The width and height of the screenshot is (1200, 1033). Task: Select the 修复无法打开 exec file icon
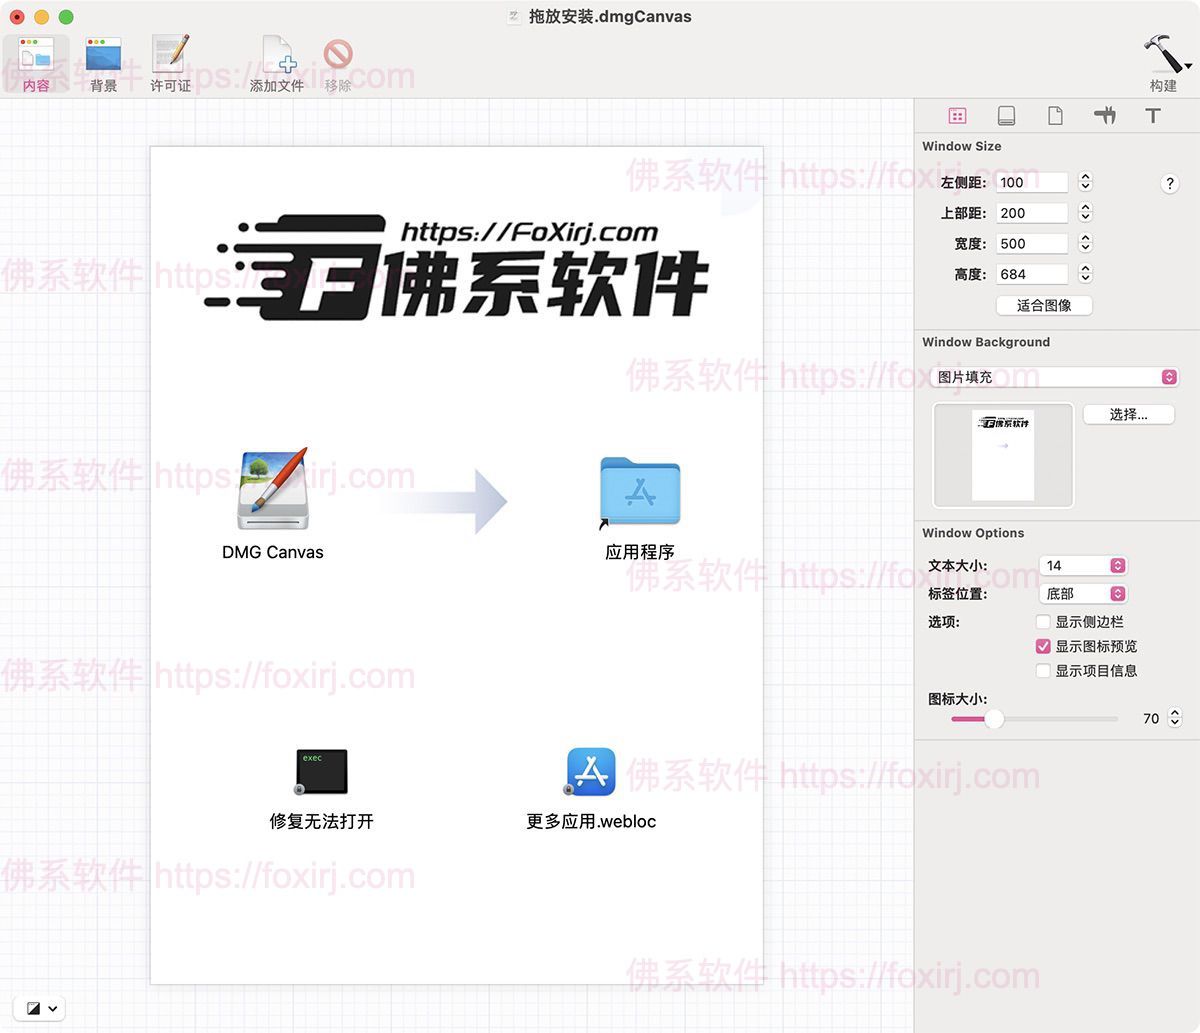[x=321, y=771]
